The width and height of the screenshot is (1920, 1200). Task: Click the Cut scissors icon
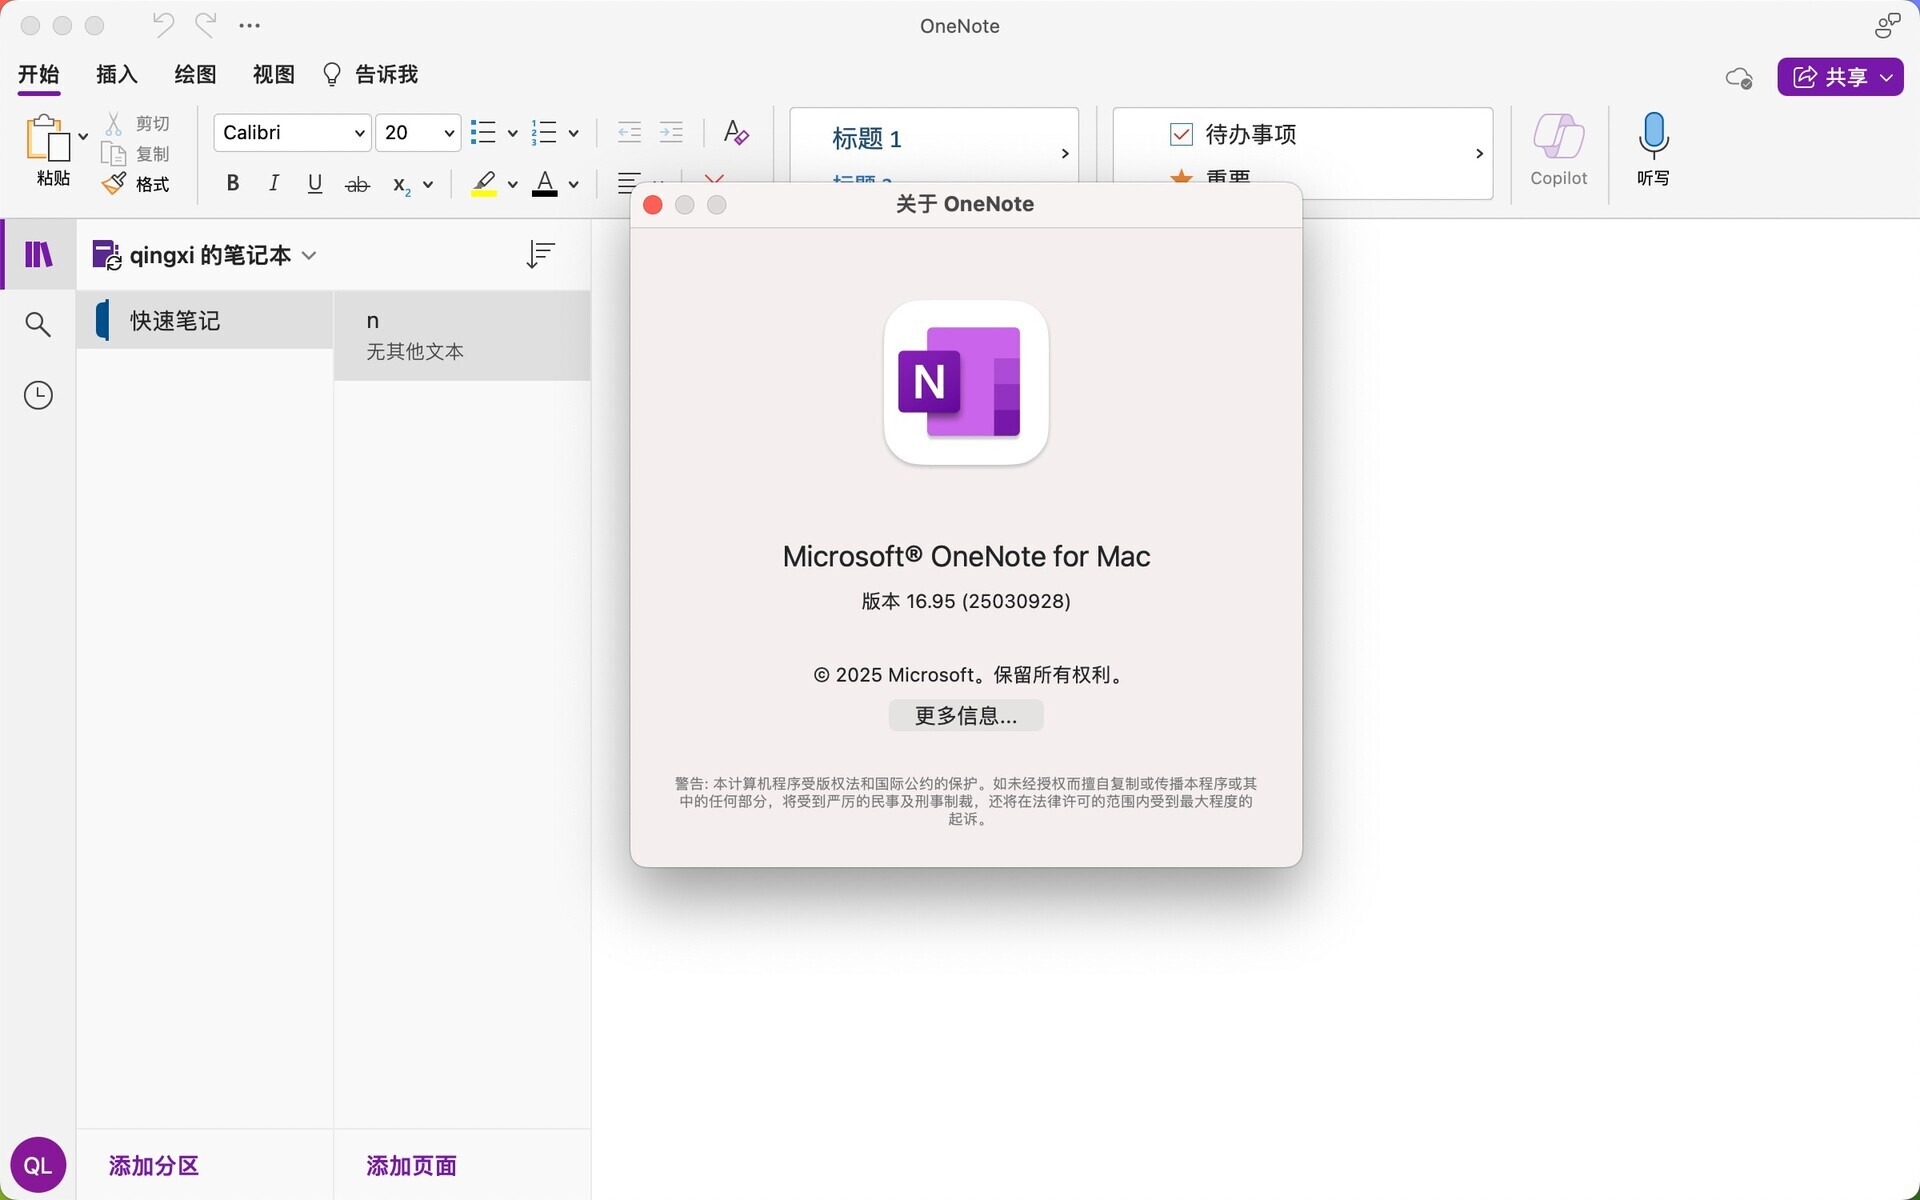pyautogui.click(x=114, y=123)
